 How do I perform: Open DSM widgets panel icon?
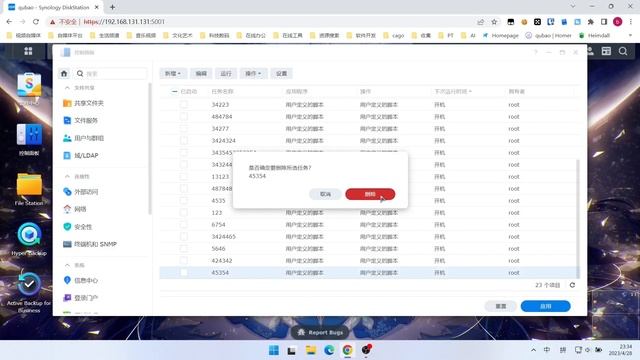tap(606, 51)
